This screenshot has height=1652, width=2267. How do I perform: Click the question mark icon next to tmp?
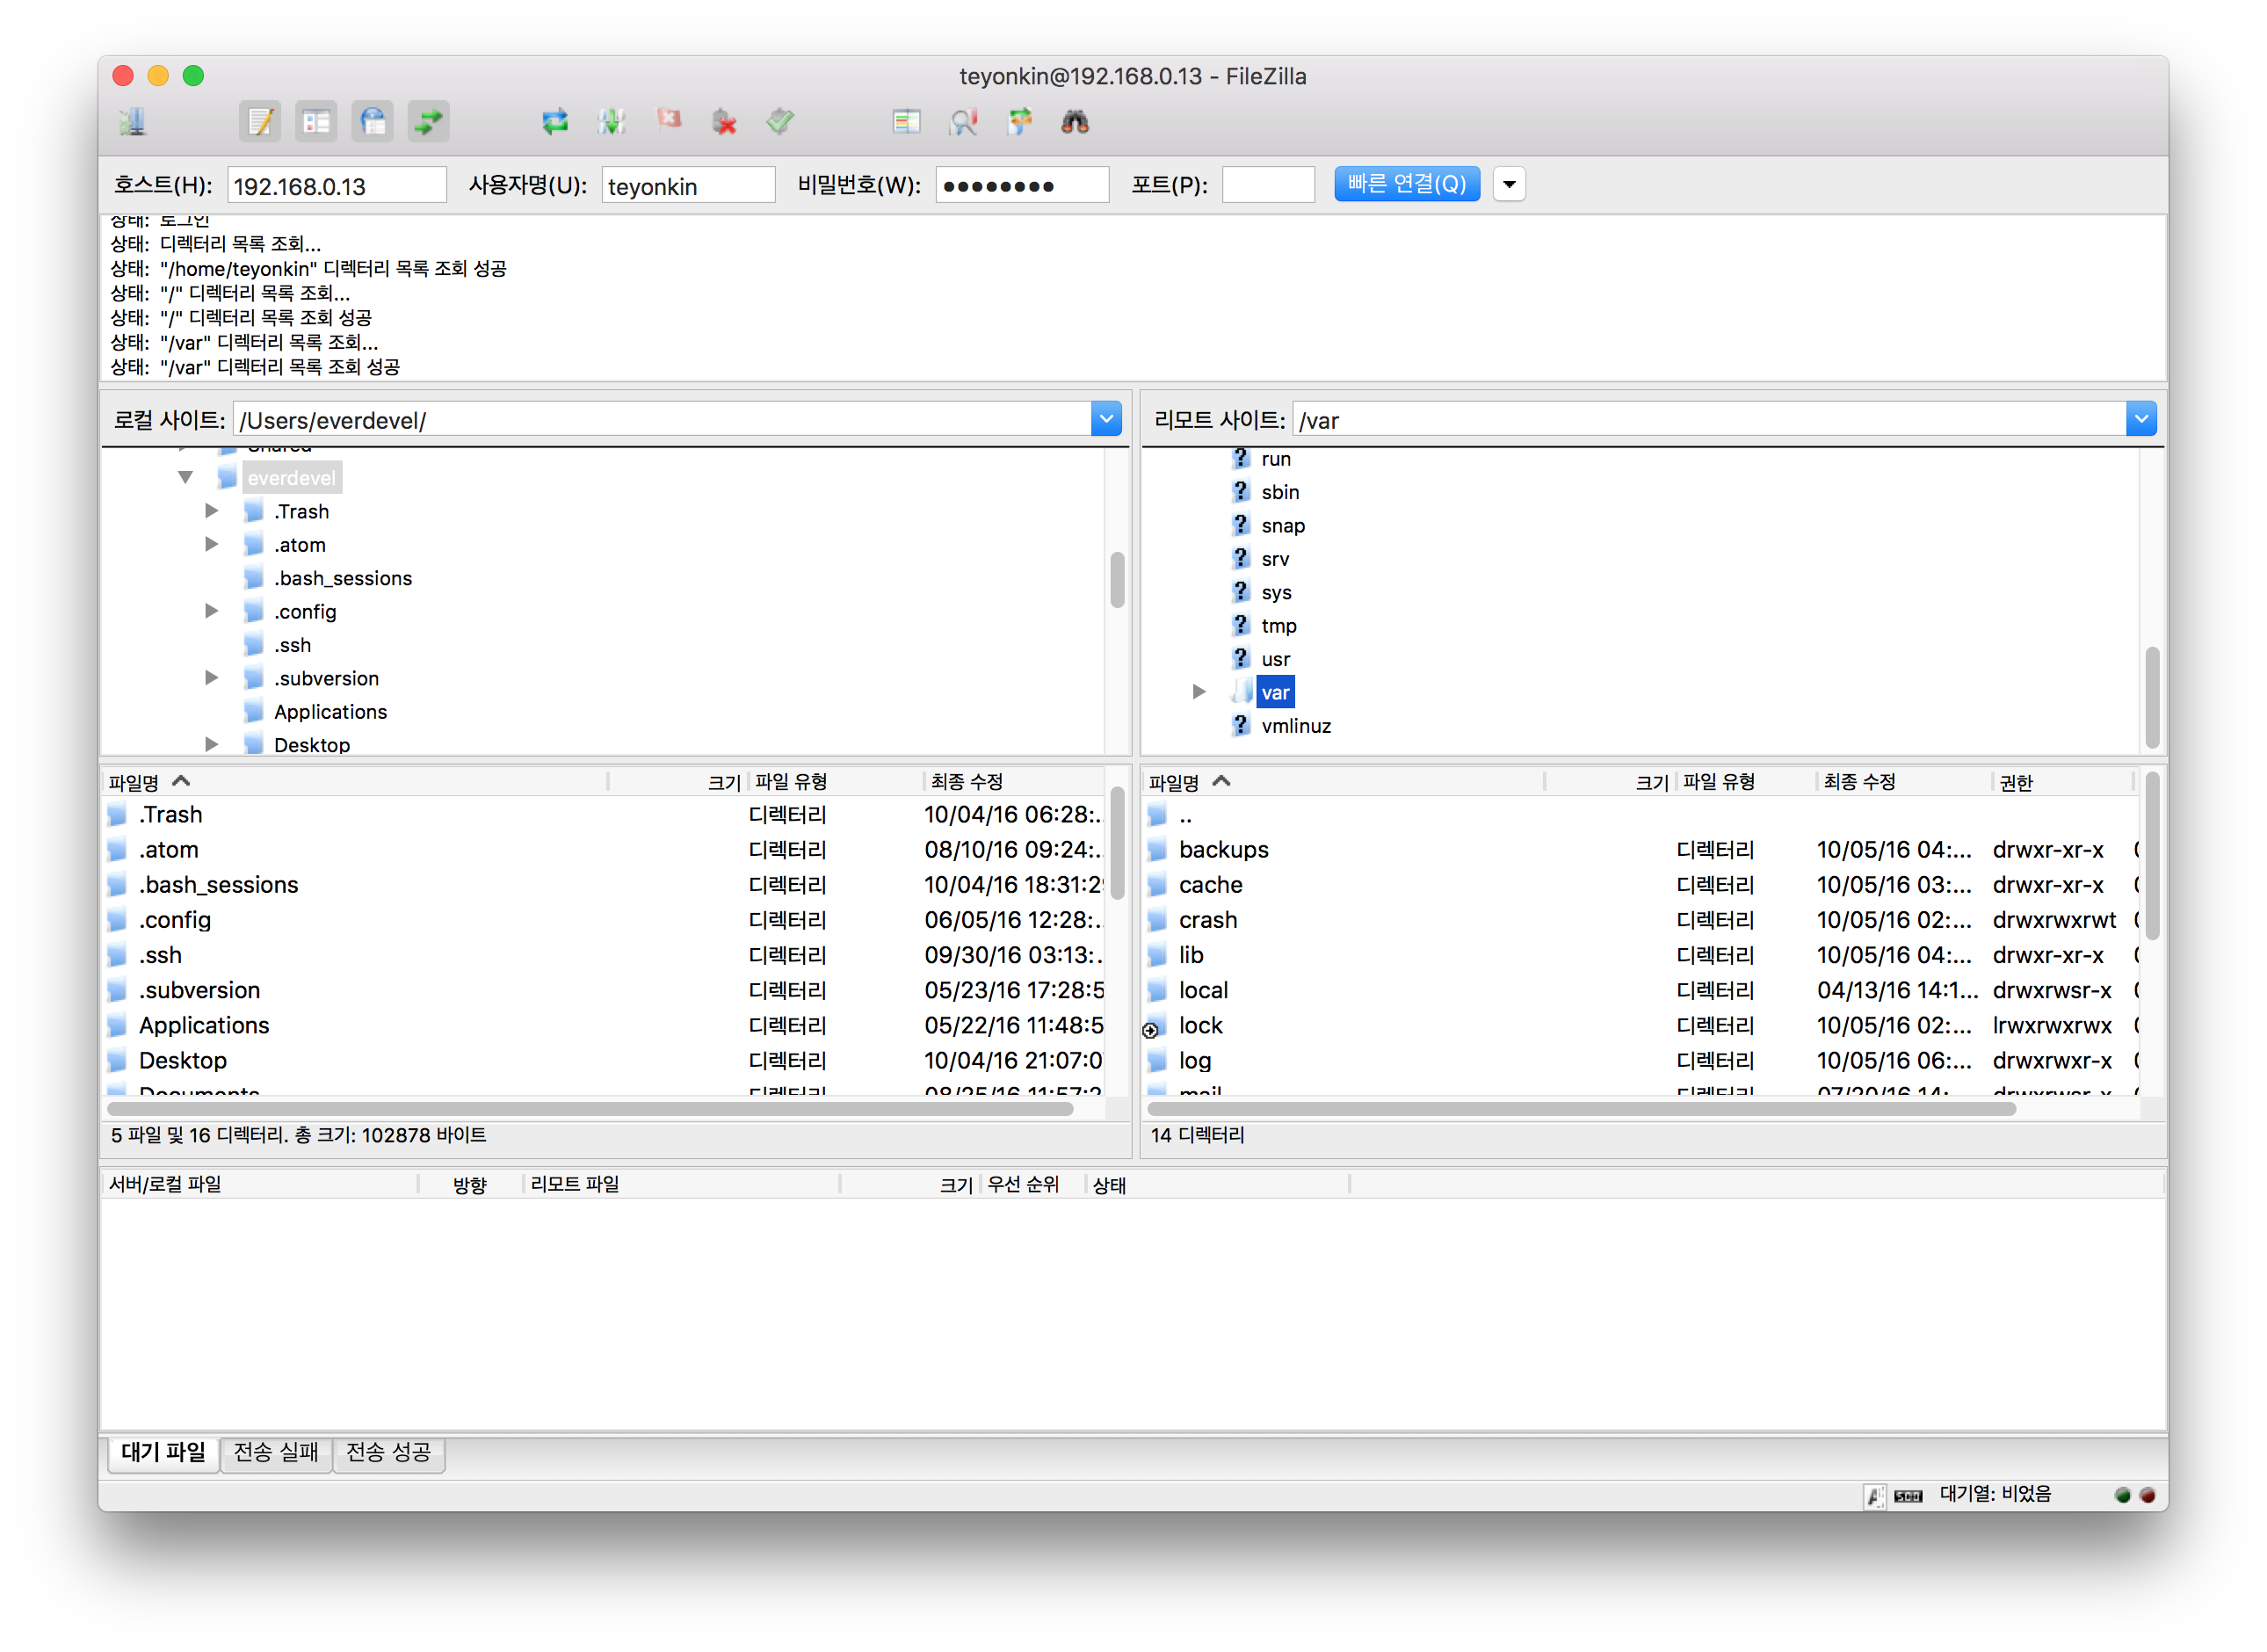1241,625
